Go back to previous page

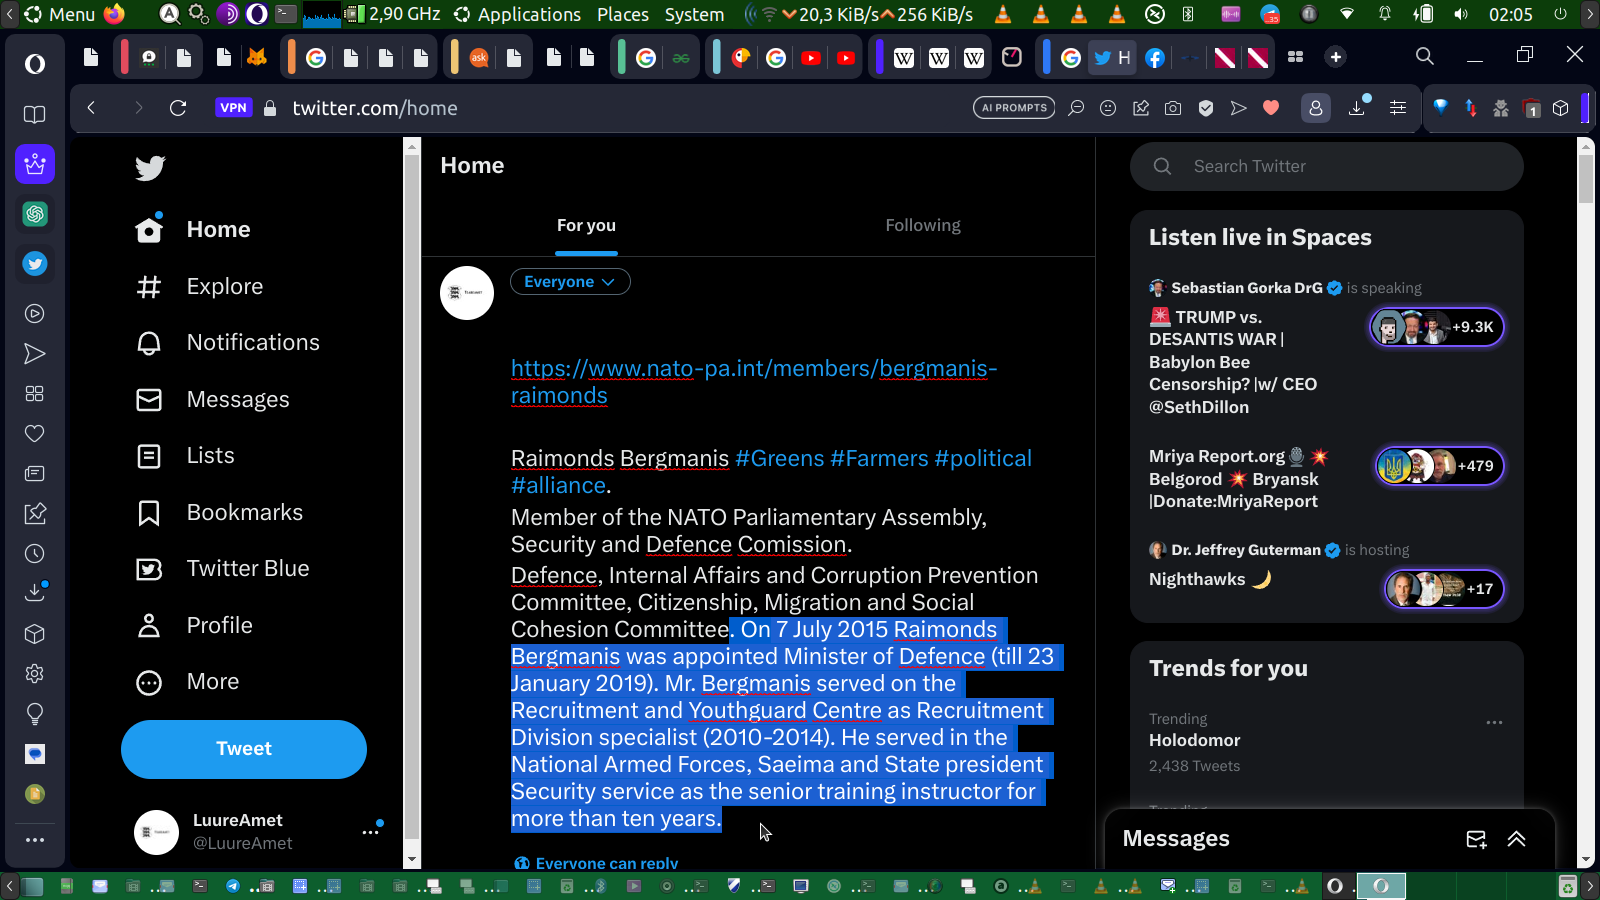pos(91,108)
